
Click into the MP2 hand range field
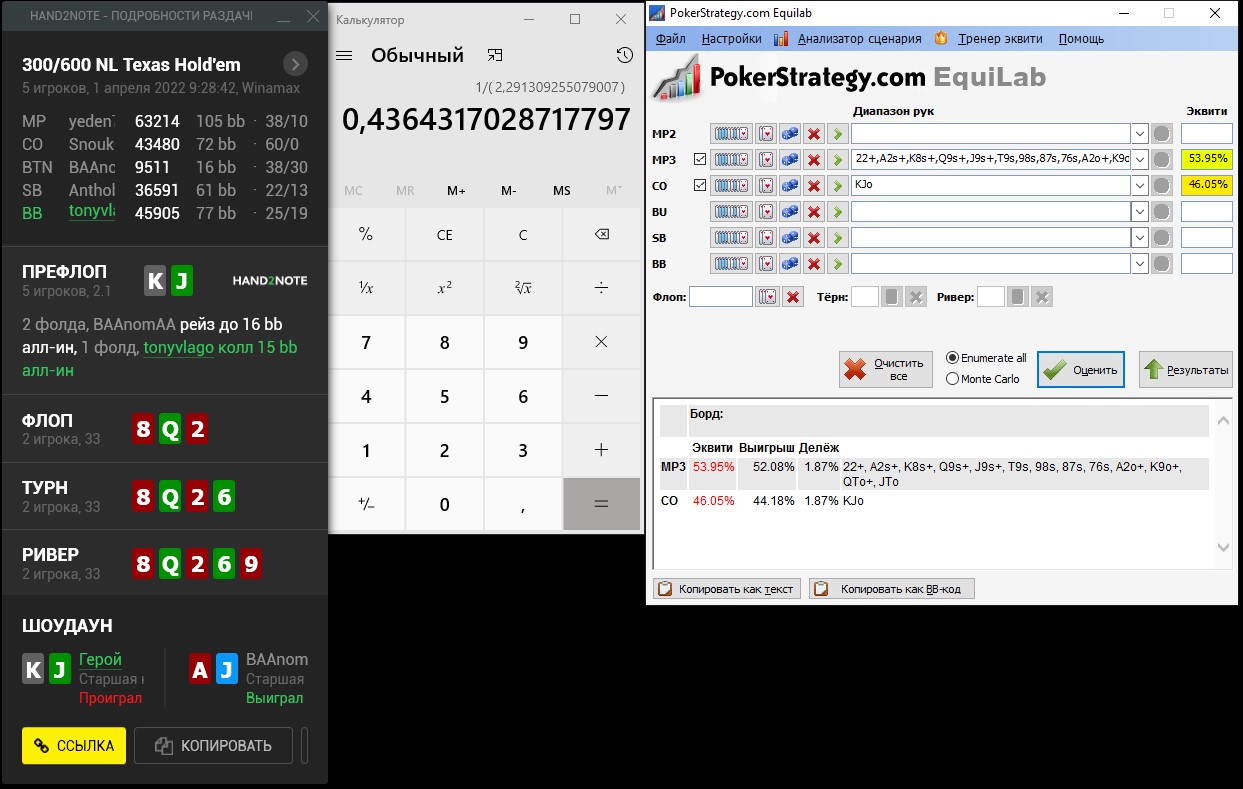pos(991,133)
